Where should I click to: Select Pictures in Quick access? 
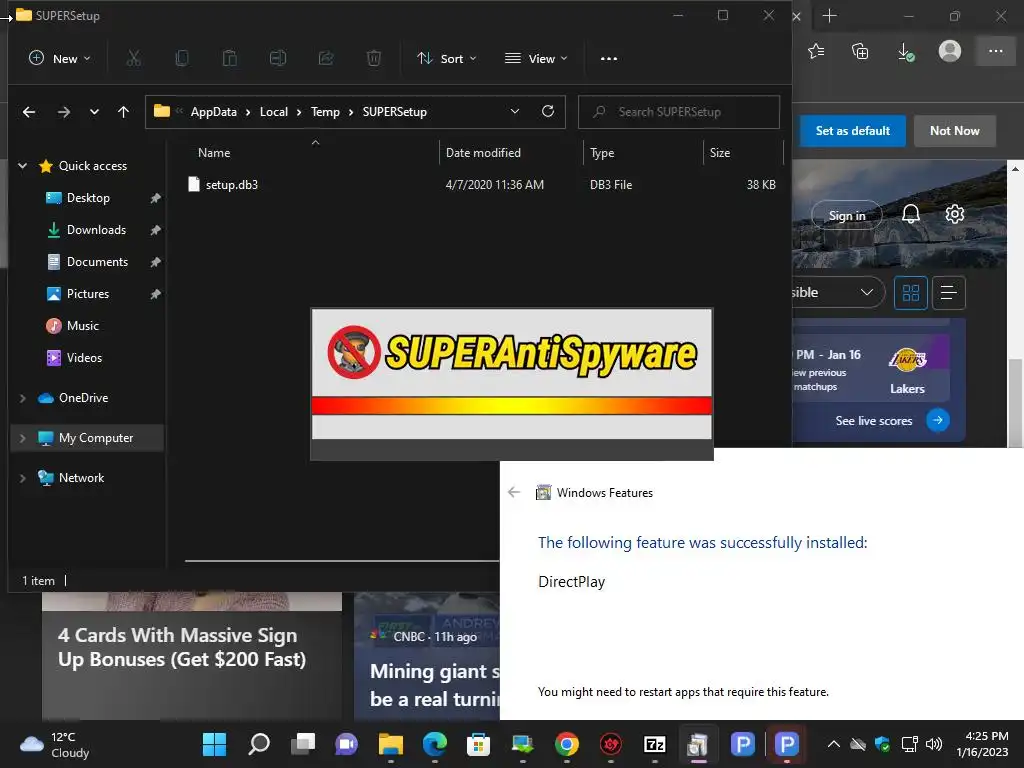[88, 294]
